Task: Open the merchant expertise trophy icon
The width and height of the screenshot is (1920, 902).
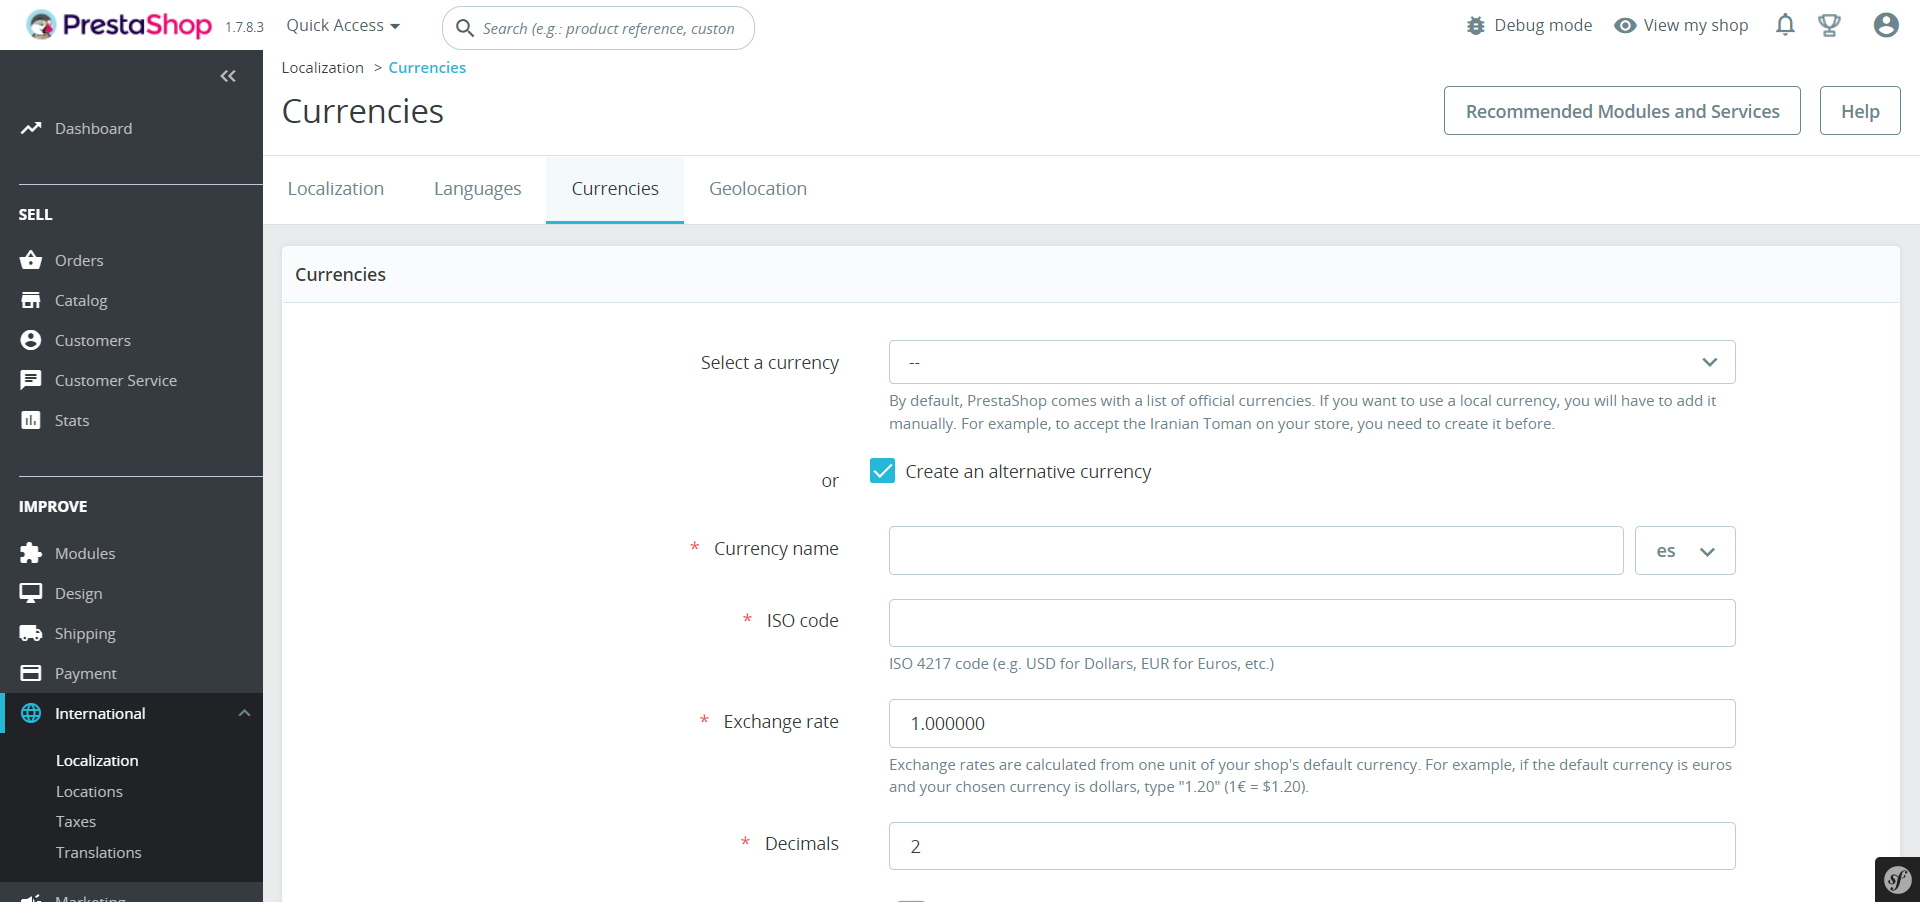Action: (1829, 25)
